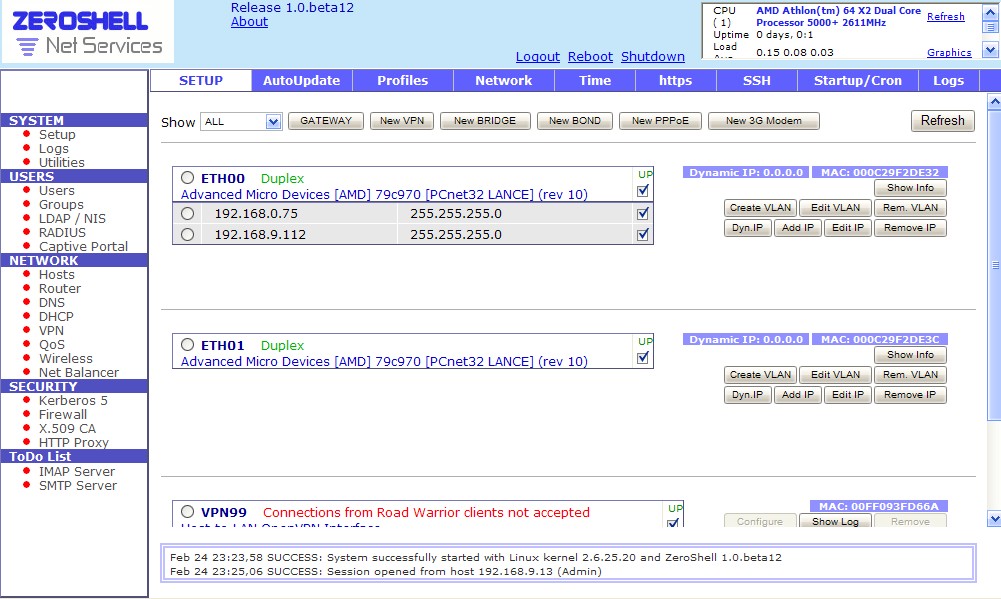Click the ZeroShell Net Services logo
The width and height of the screenshot is (1001, 599).
pyautogui.click(x=87, y=33)
